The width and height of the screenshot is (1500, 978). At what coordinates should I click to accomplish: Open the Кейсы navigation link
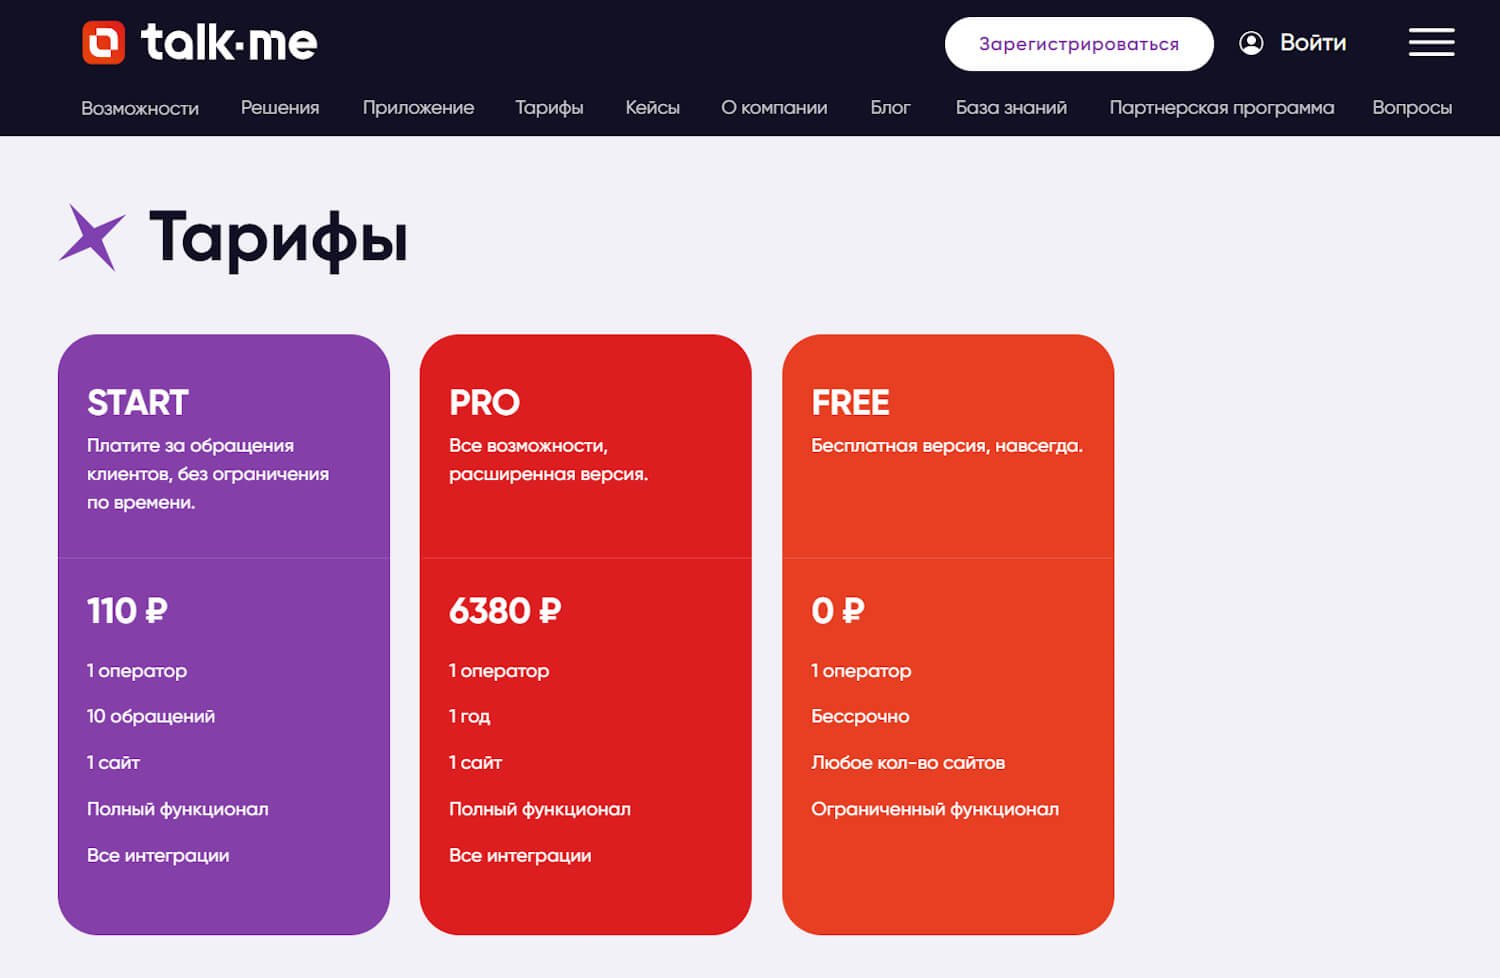(x=652, y=108)
